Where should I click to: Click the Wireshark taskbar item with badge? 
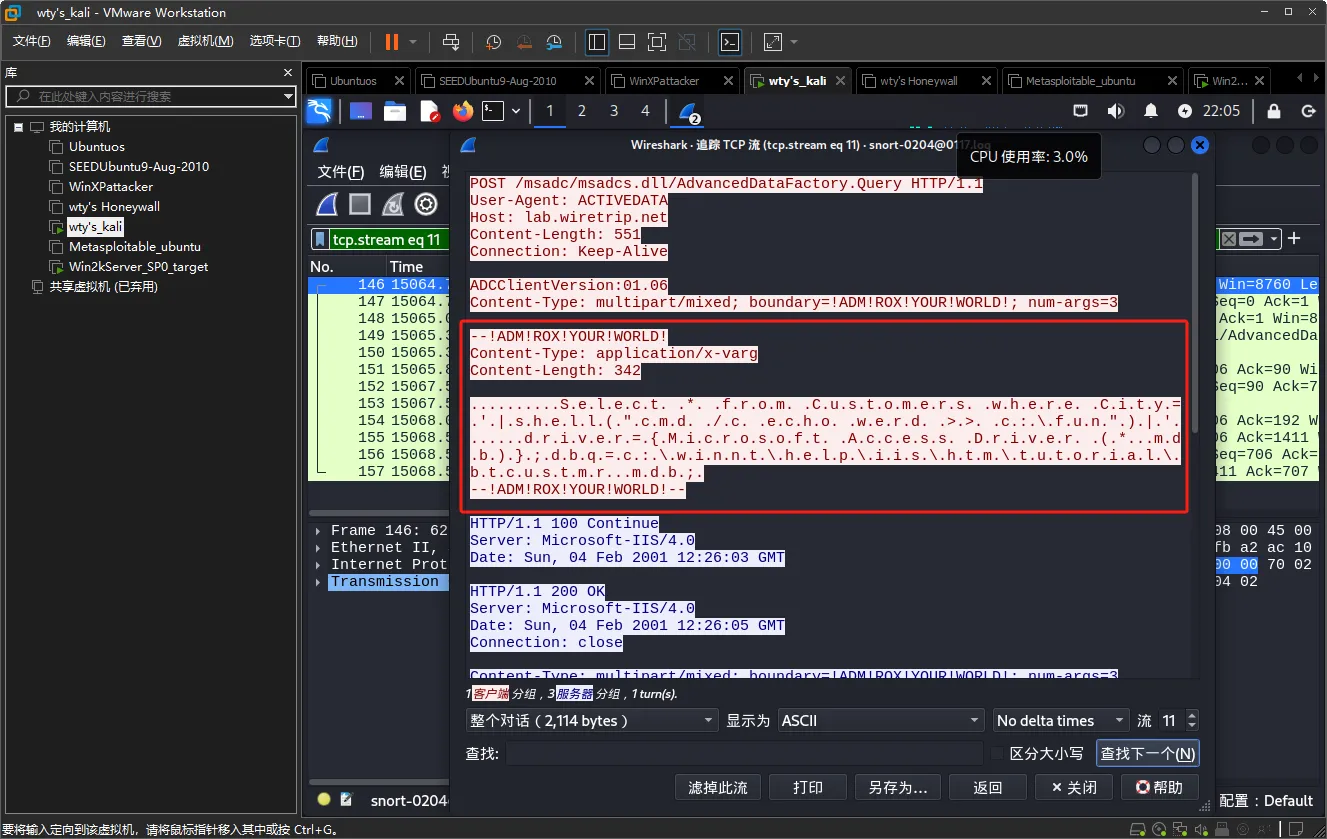[689, 112]
